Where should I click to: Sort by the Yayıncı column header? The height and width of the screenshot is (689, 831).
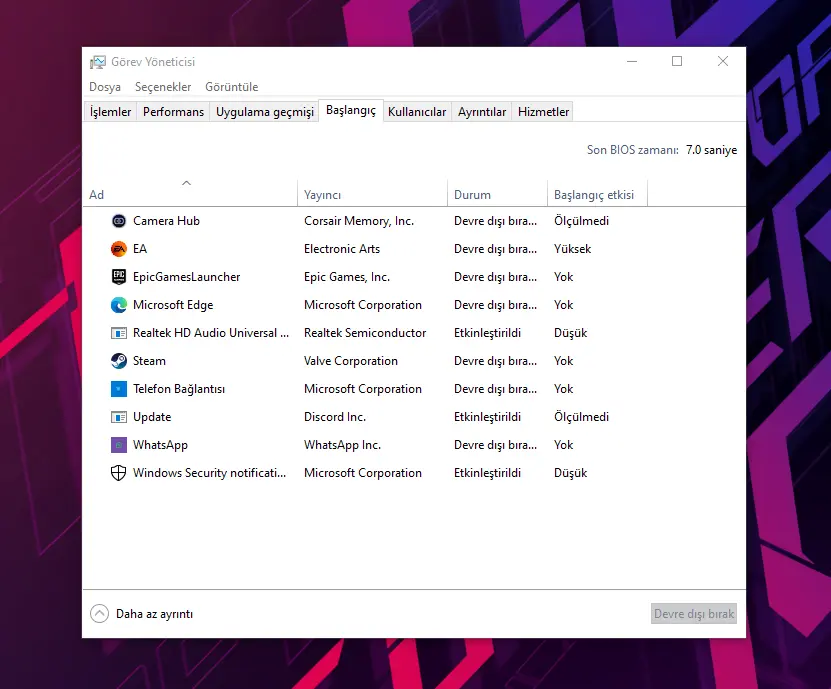click(373, 195)
